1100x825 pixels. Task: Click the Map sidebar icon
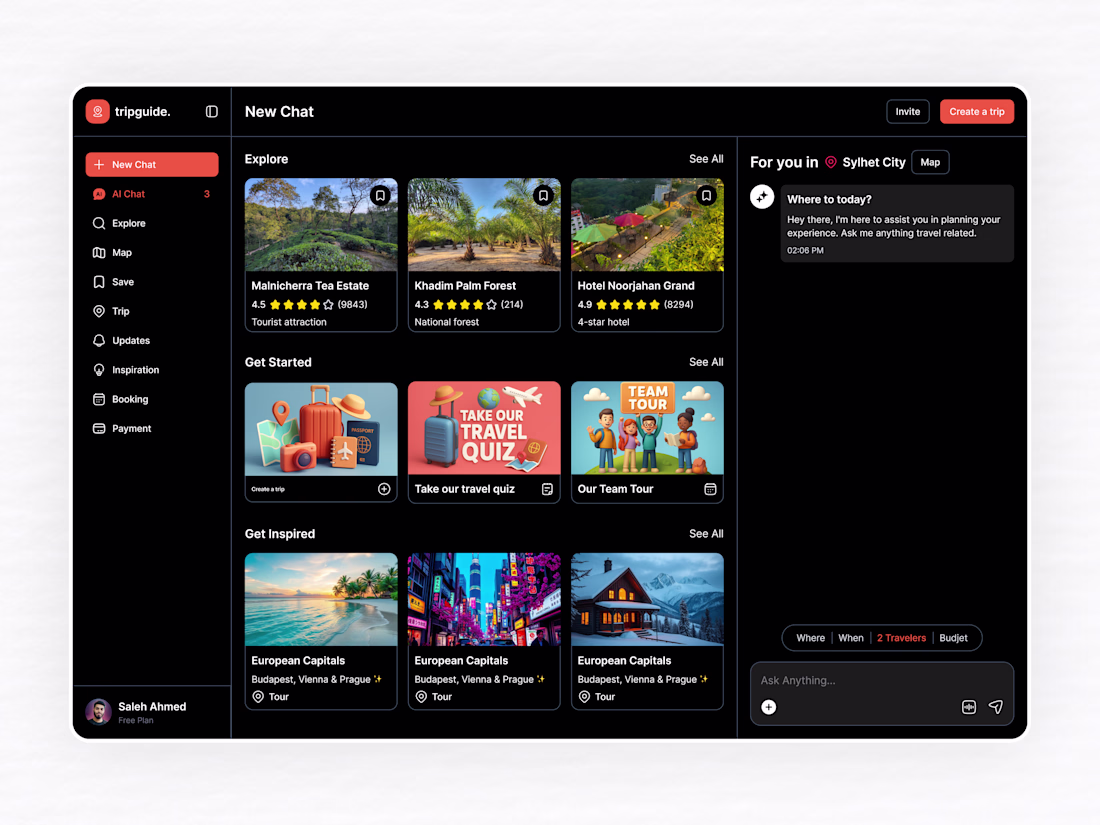99,253
